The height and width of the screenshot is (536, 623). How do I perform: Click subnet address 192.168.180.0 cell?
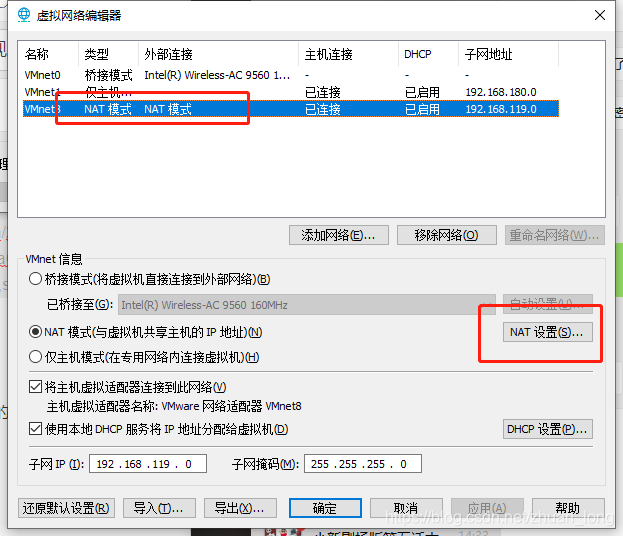pyautogui.click(x=501, y=92)
